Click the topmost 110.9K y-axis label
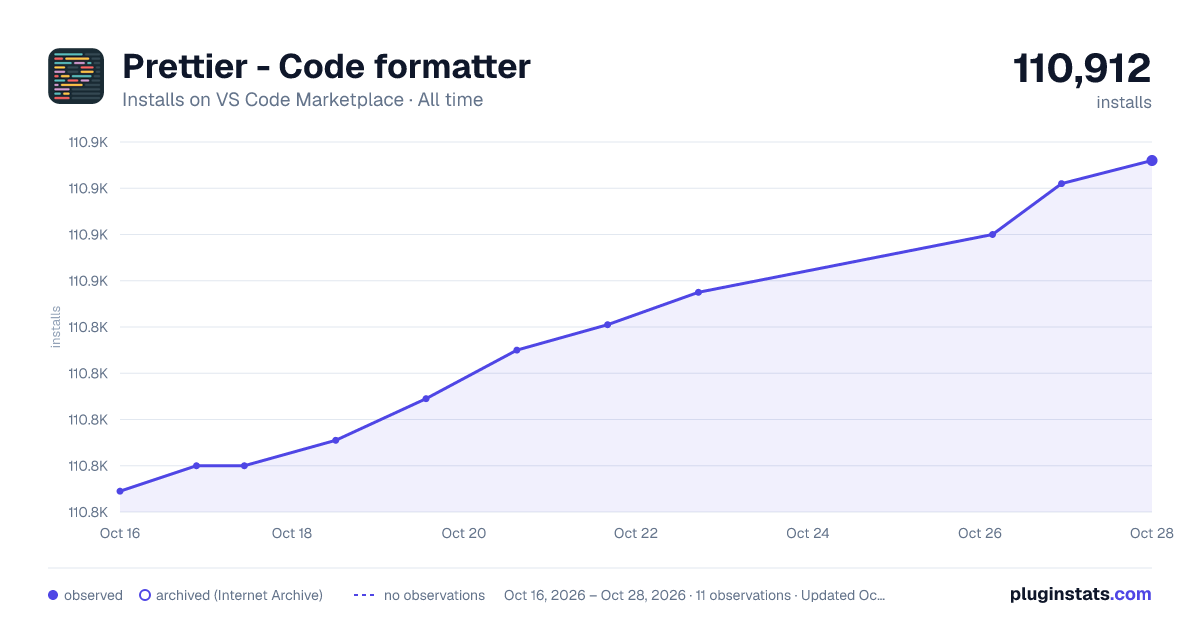 coord(88,142)
